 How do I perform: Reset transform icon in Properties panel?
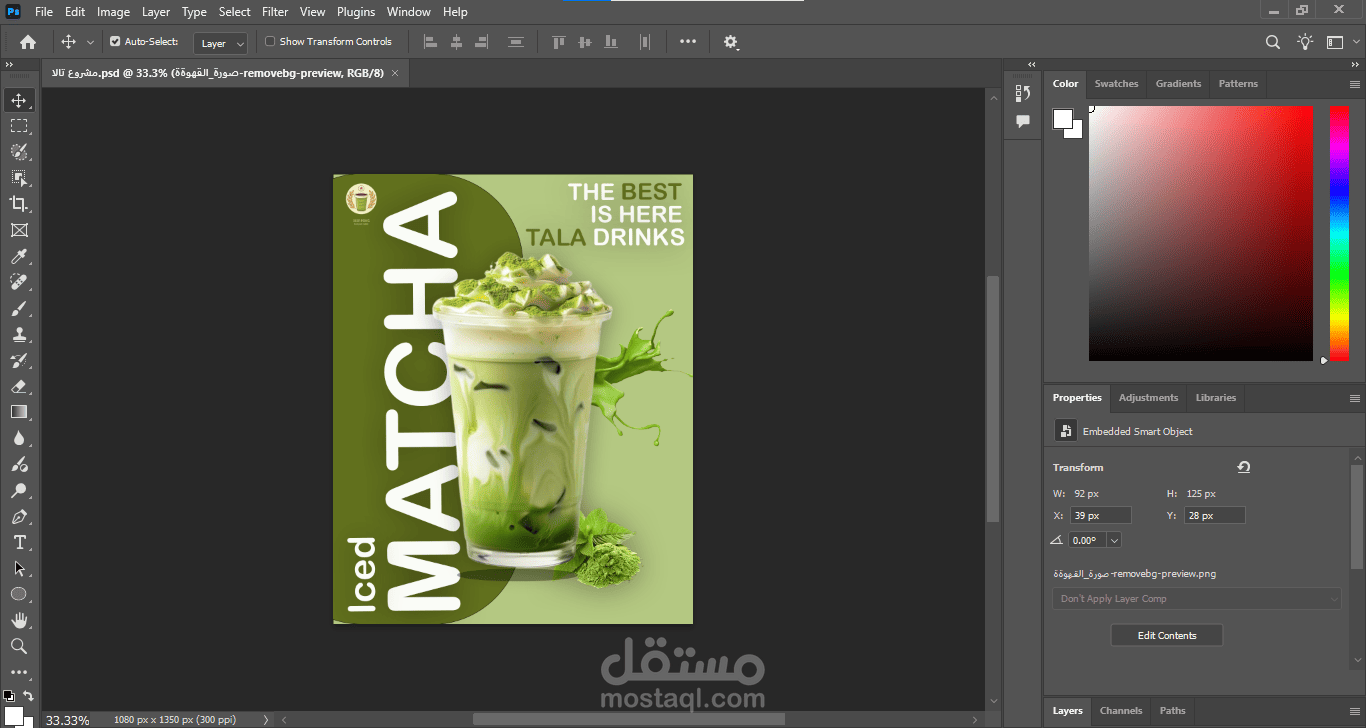click(1244, 467)
